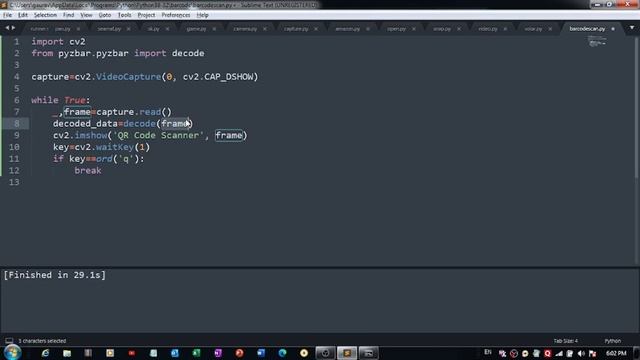This screenshot has width=640, height=360.
Task: Change syntax from Python in status bar
Action: [612, 341]
